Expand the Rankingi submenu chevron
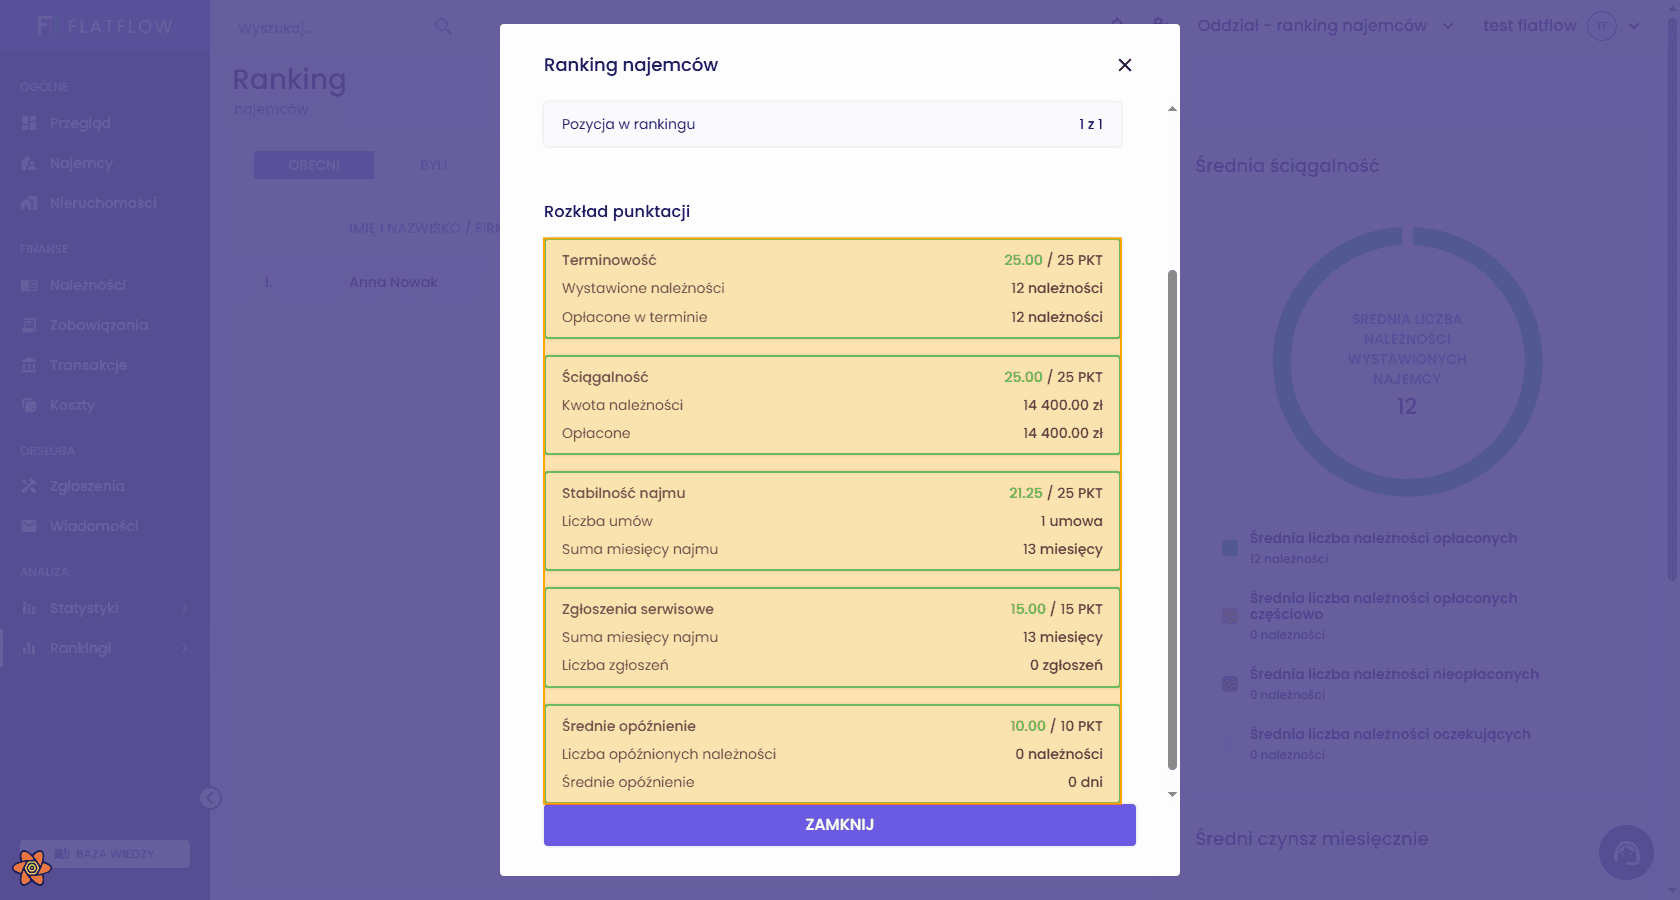Viewport: 1680px width, 900px height. 185,648
